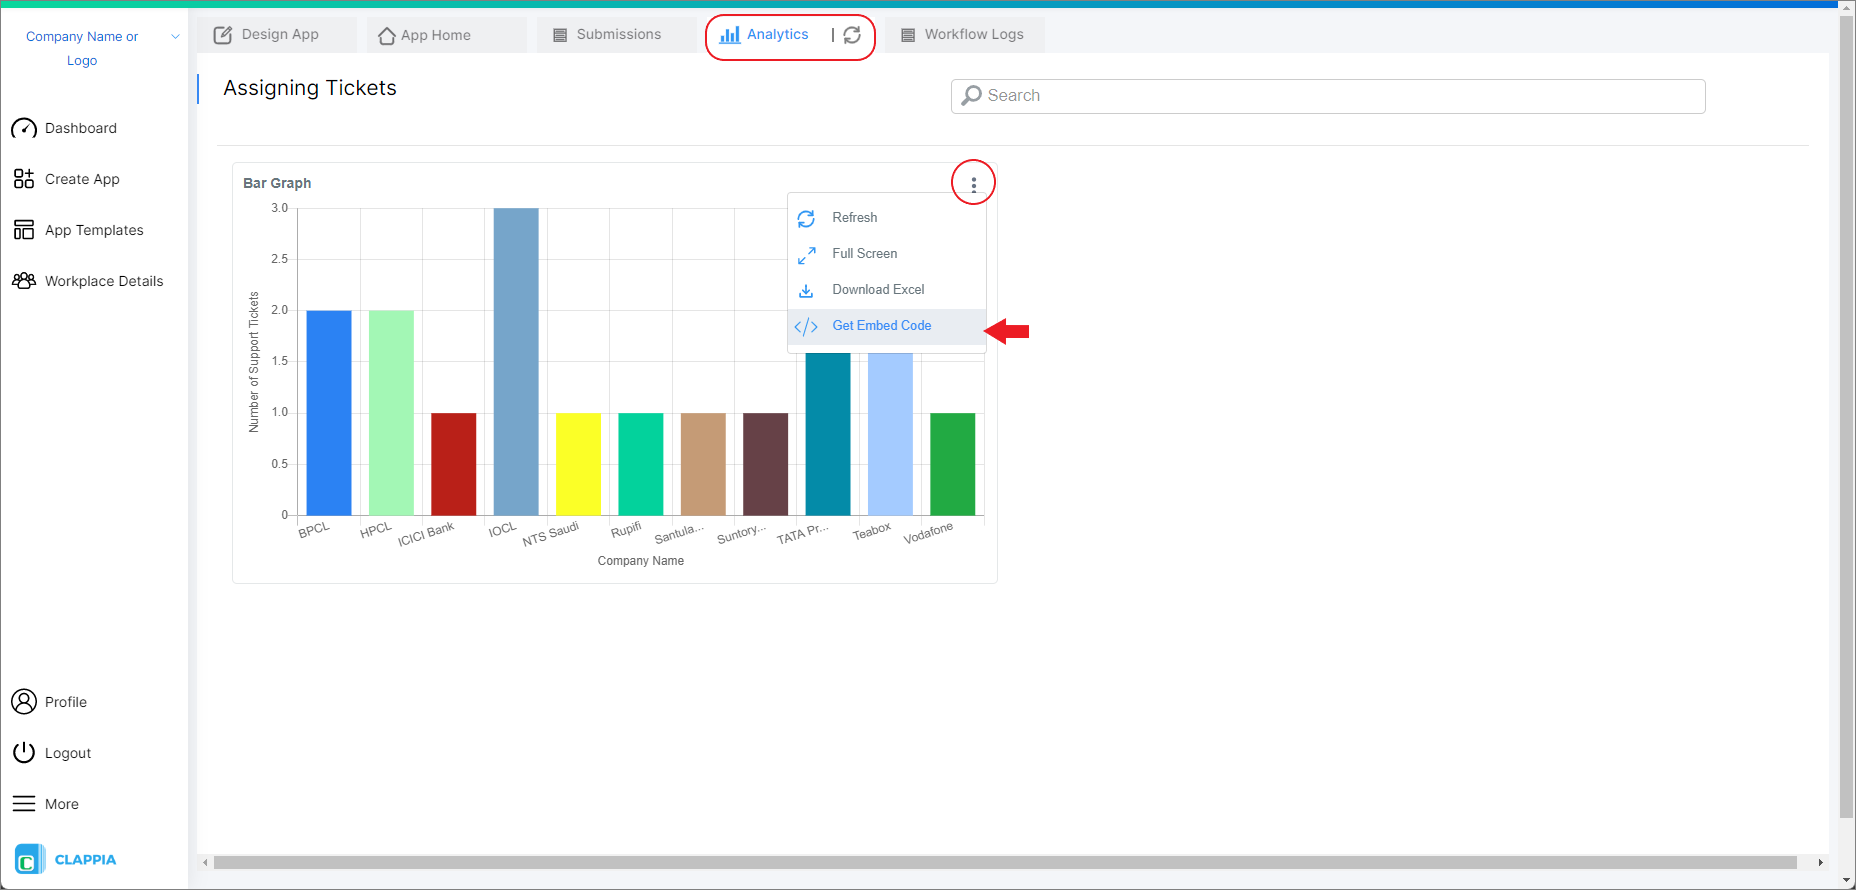The width and height of the screenshot is (1856, 890).
Task: Open the Dashboard sidebar link
Action: 81,128
